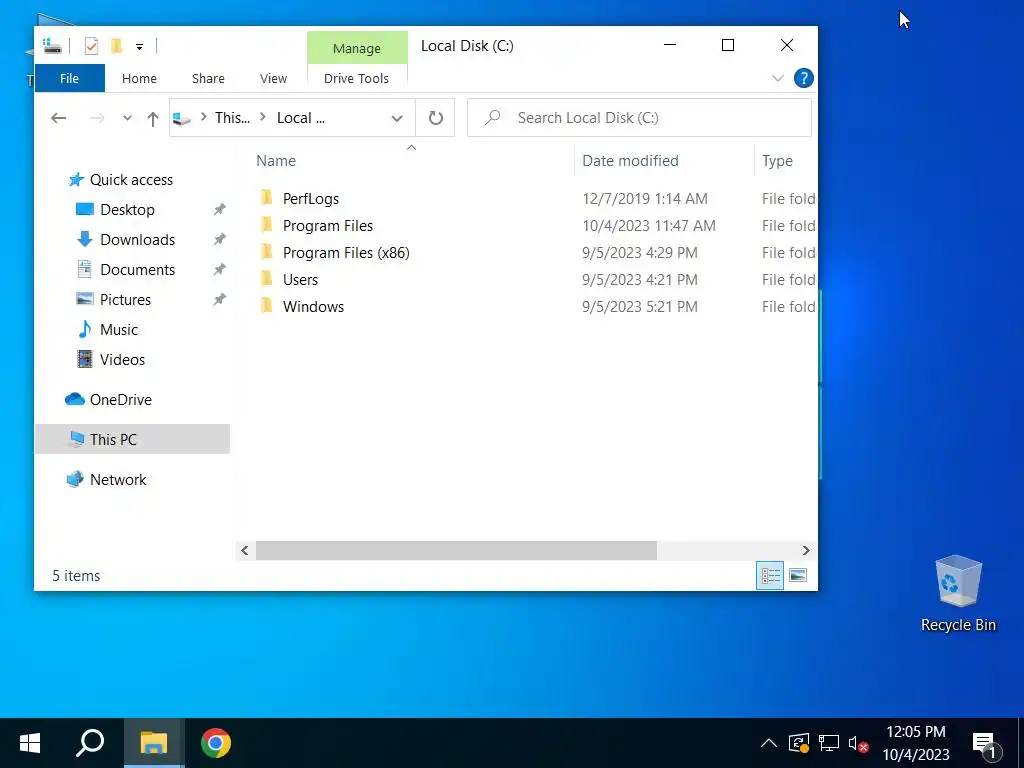The width and height of the screenshot is (1024, 768).
Task: Open Documents in the navigation pane
Action: (x=138, y=270)
